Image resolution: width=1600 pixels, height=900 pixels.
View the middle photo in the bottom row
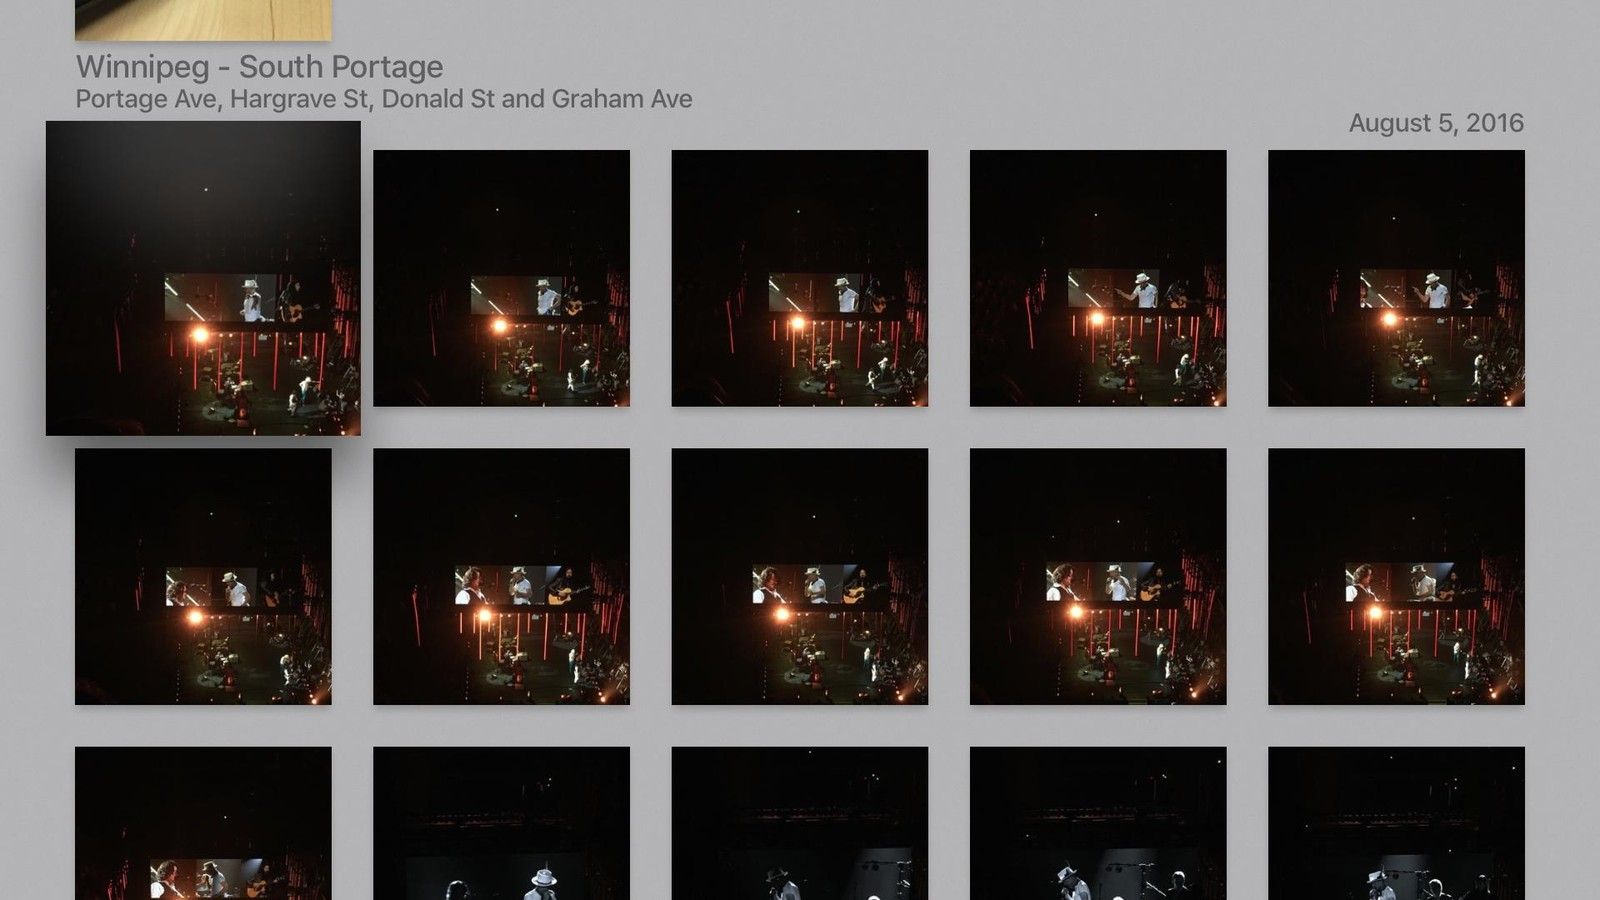point(799,823)
